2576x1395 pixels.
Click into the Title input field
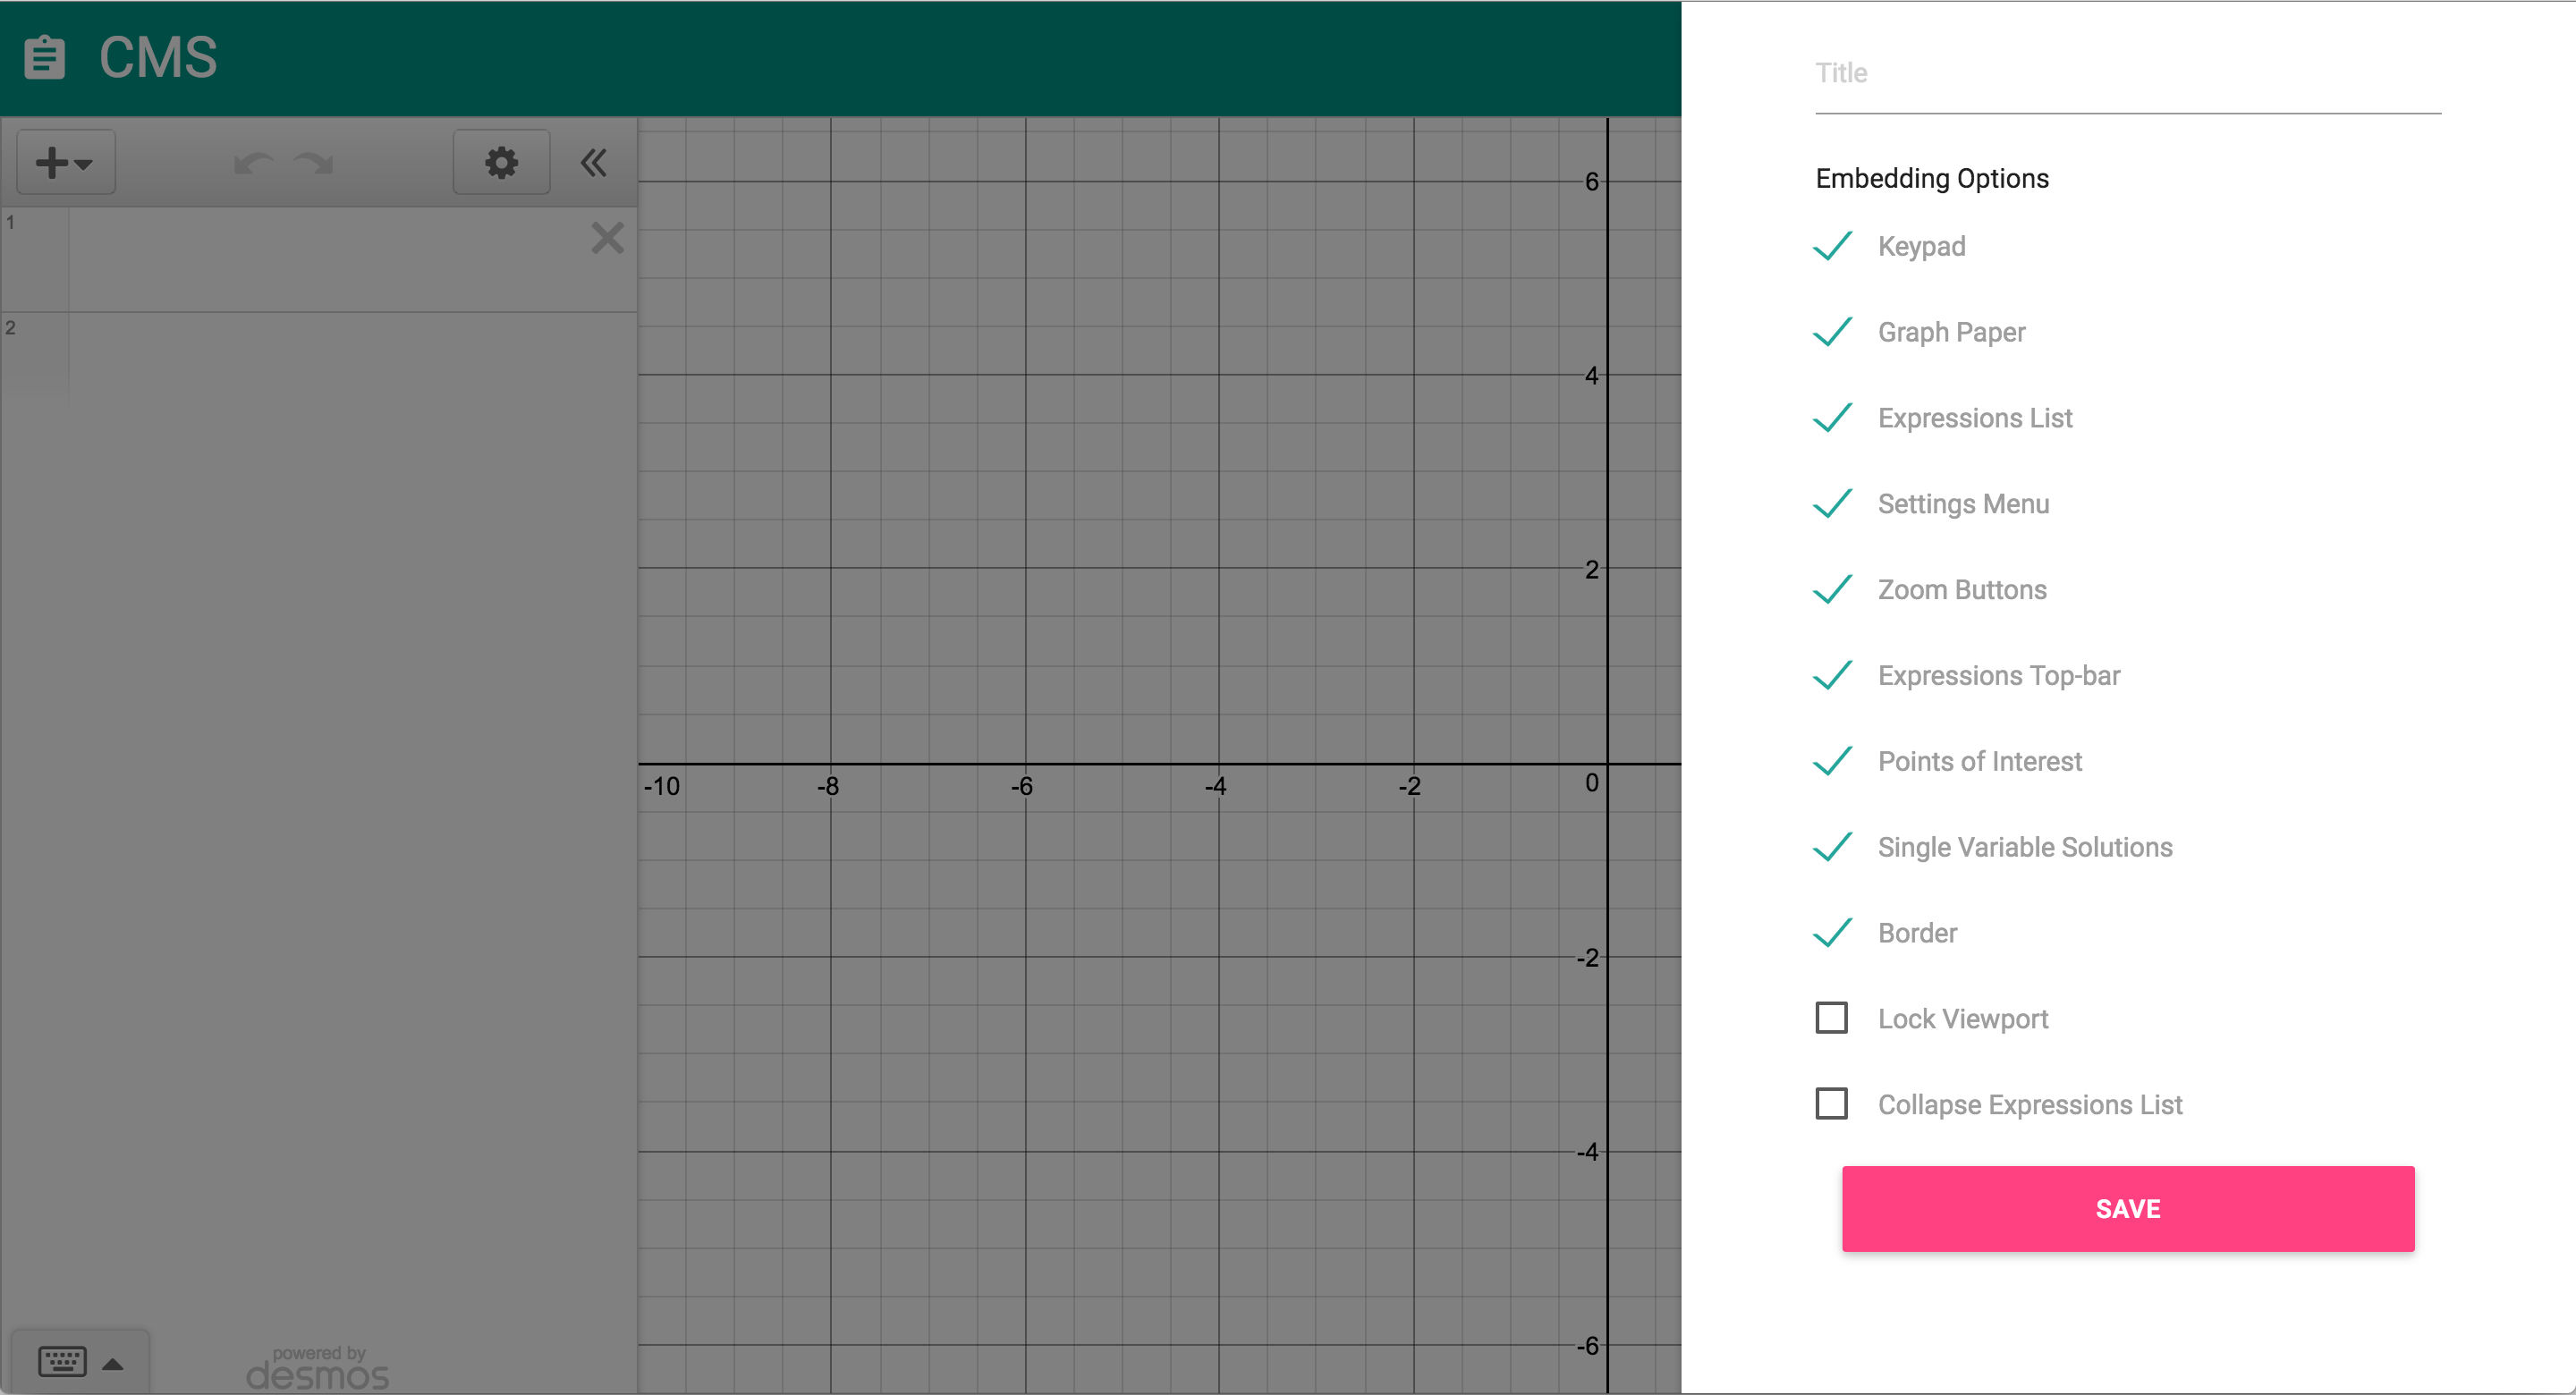pos(2128,74)
